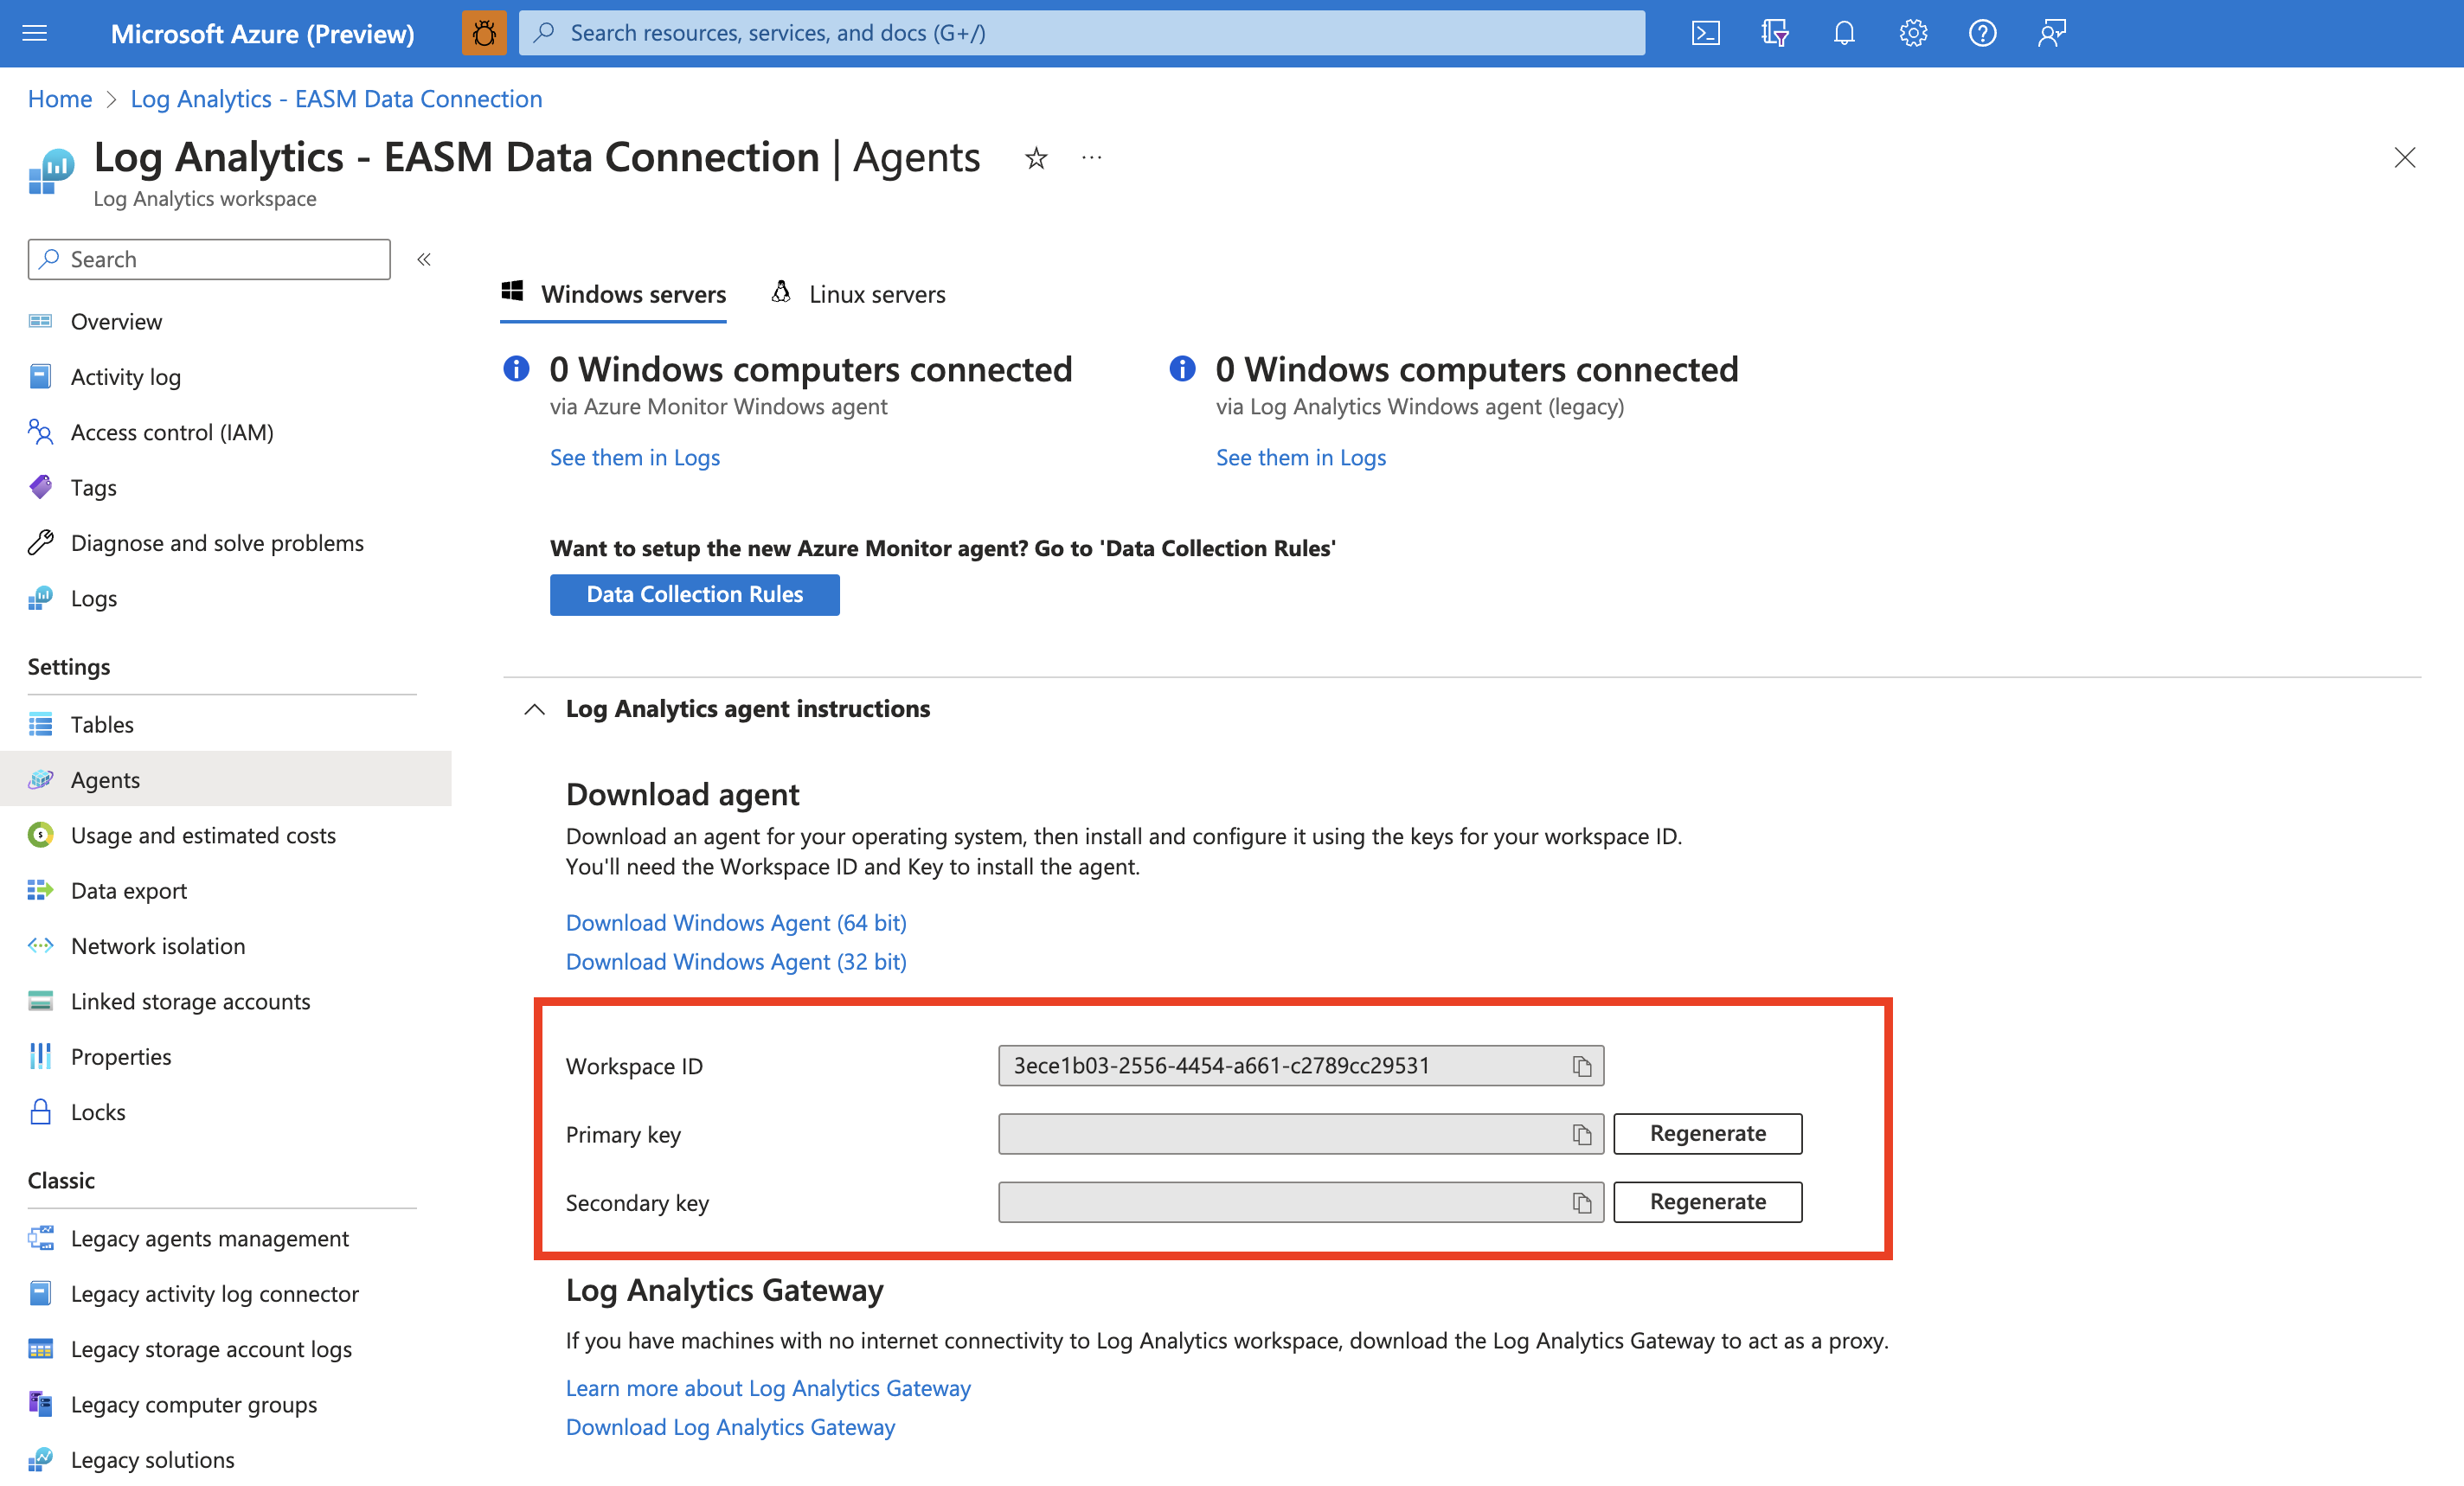This screenshot has width=2464, height=1486.
Task: Select the Windows servers tab
Action: click(x=632, y=294)
